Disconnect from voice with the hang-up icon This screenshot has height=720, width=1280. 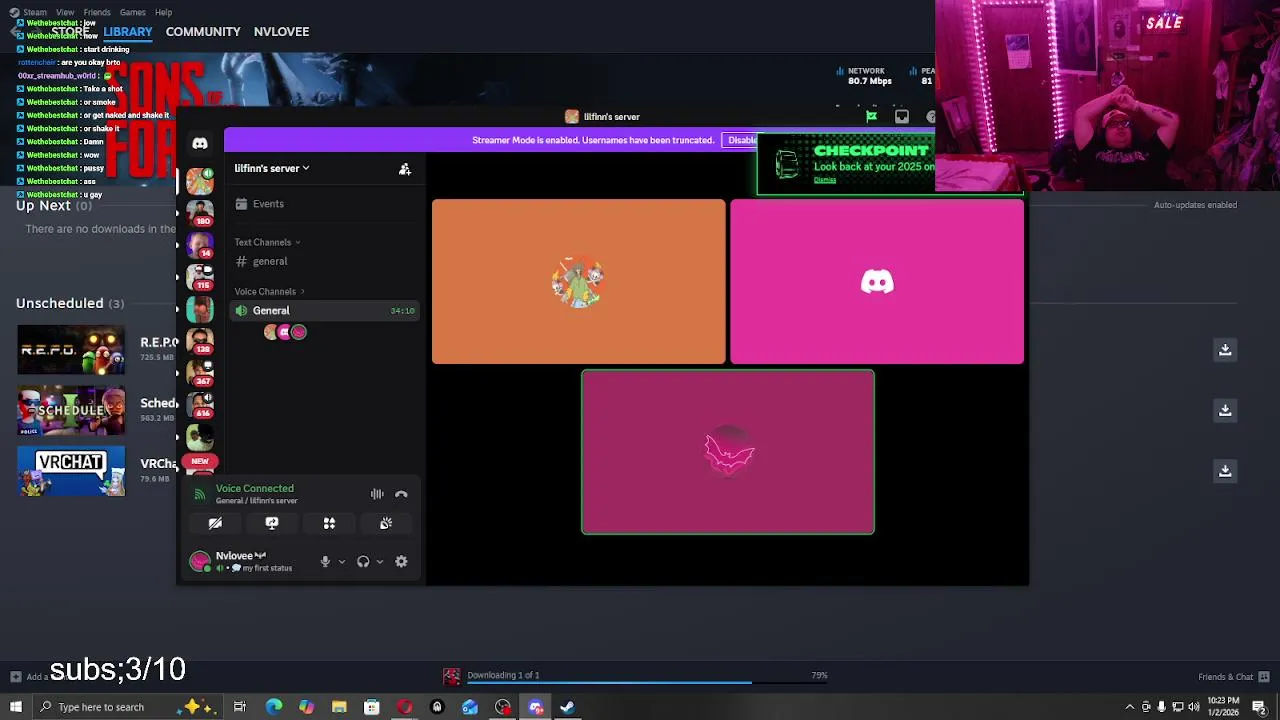coord(401,494)
